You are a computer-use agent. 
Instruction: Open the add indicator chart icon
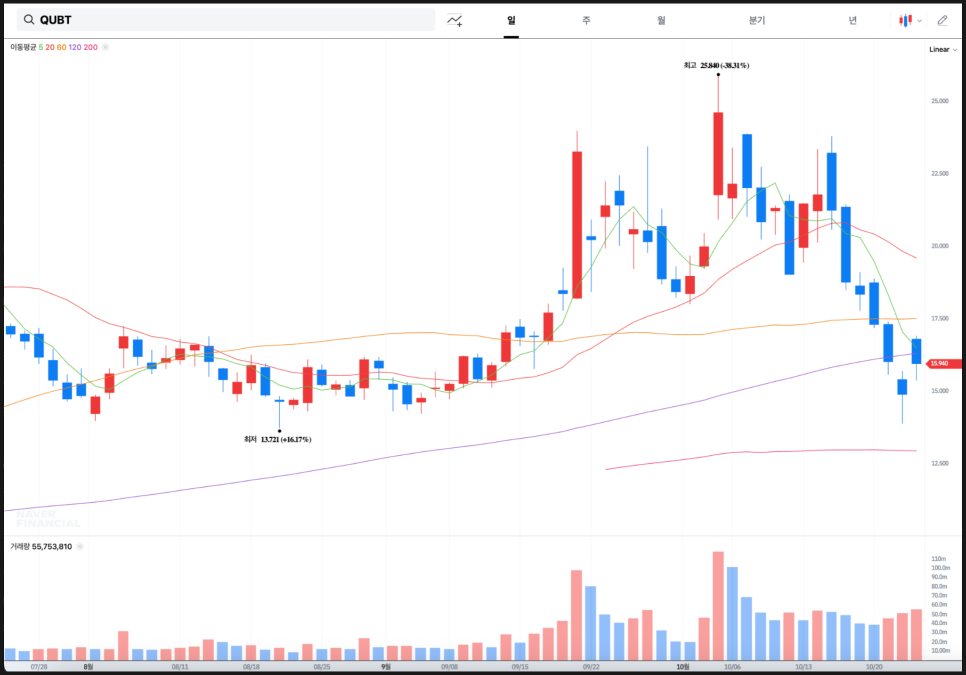[x=455, y=20]
